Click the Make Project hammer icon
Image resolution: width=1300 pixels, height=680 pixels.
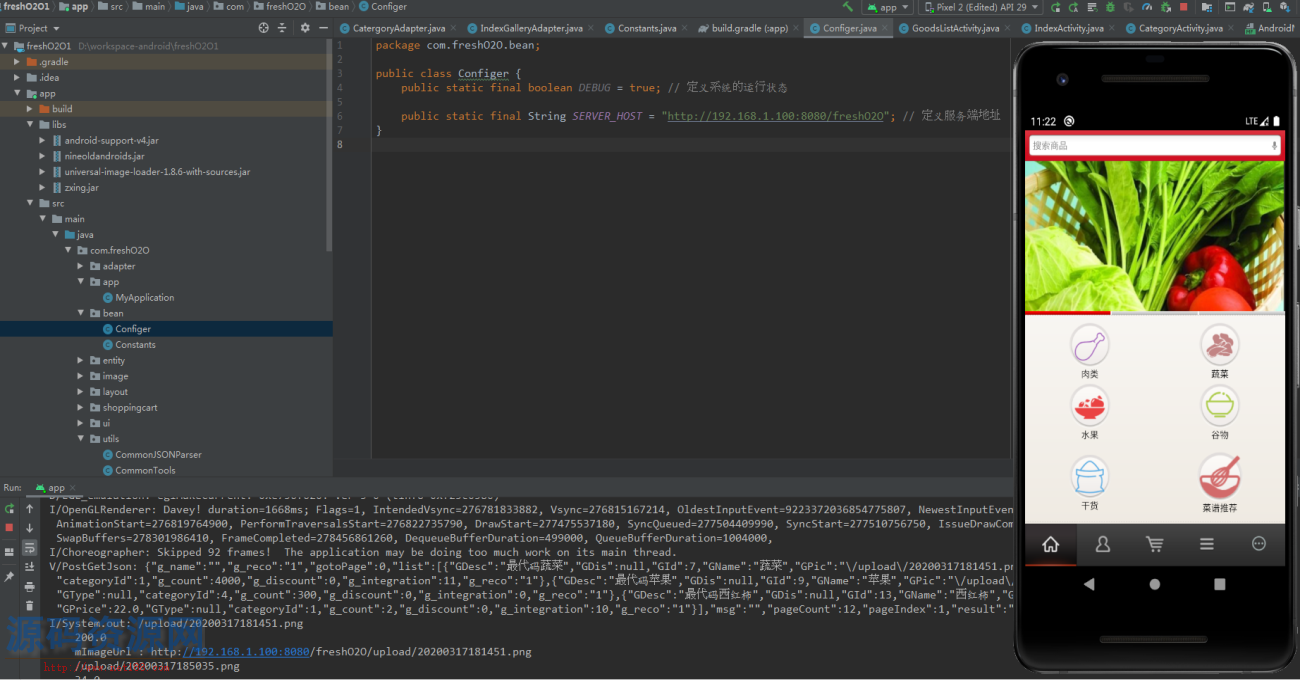[x=848, y=7]
